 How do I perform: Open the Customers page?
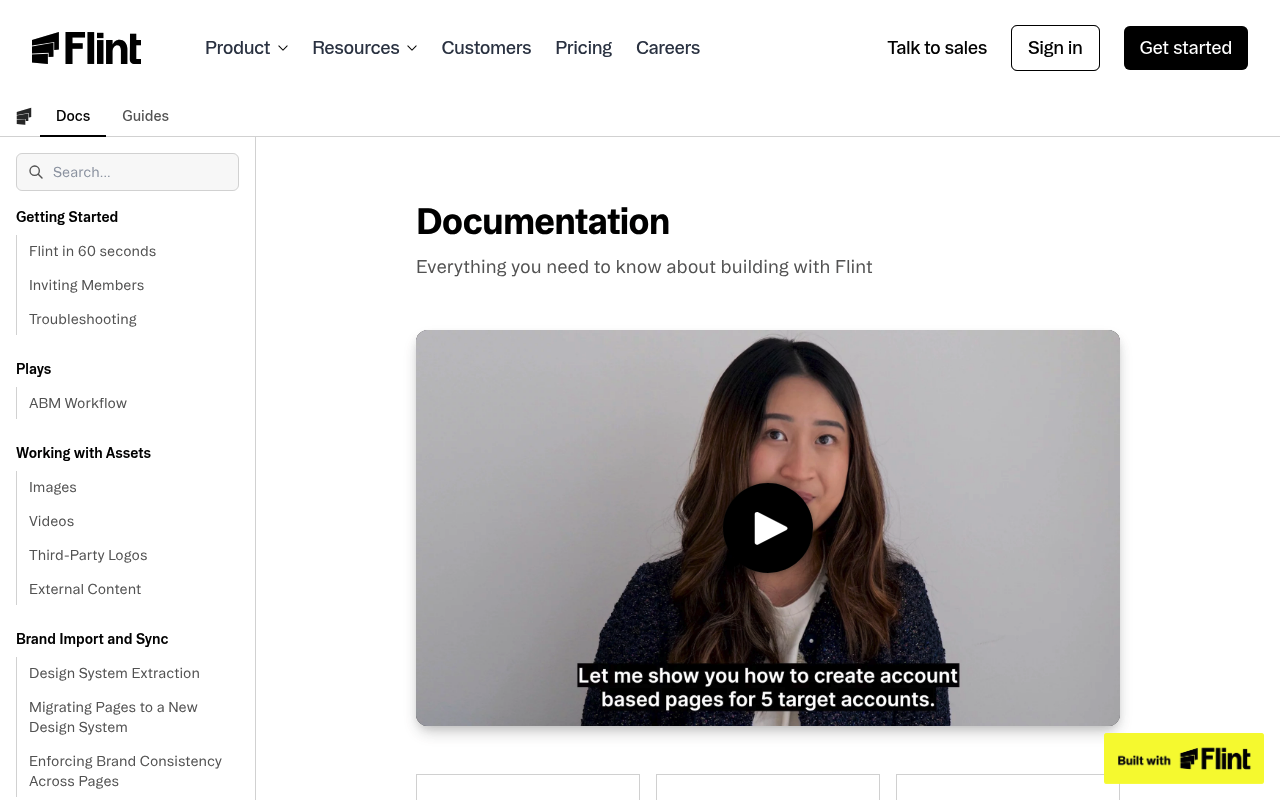(x=486, y=48)
